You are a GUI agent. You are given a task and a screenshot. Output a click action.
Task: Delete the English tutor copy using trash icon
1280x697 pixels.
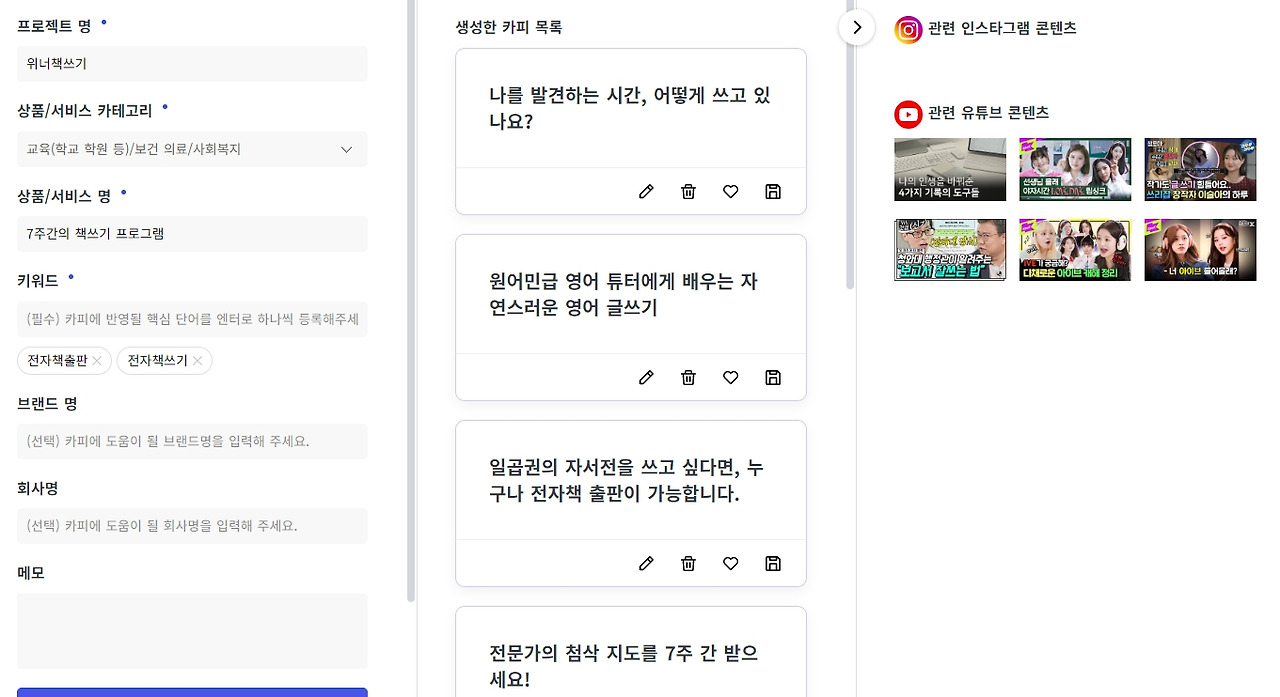(x=688, y=377)
